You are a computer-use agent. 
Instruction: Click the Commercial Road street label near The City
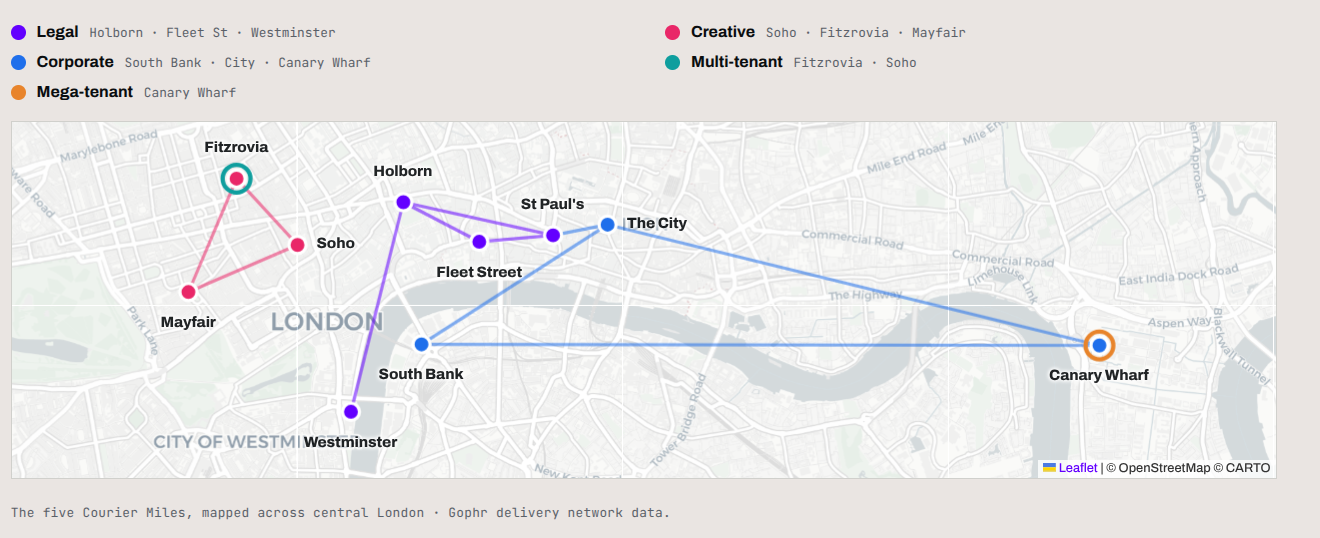[x=852, y=239]
